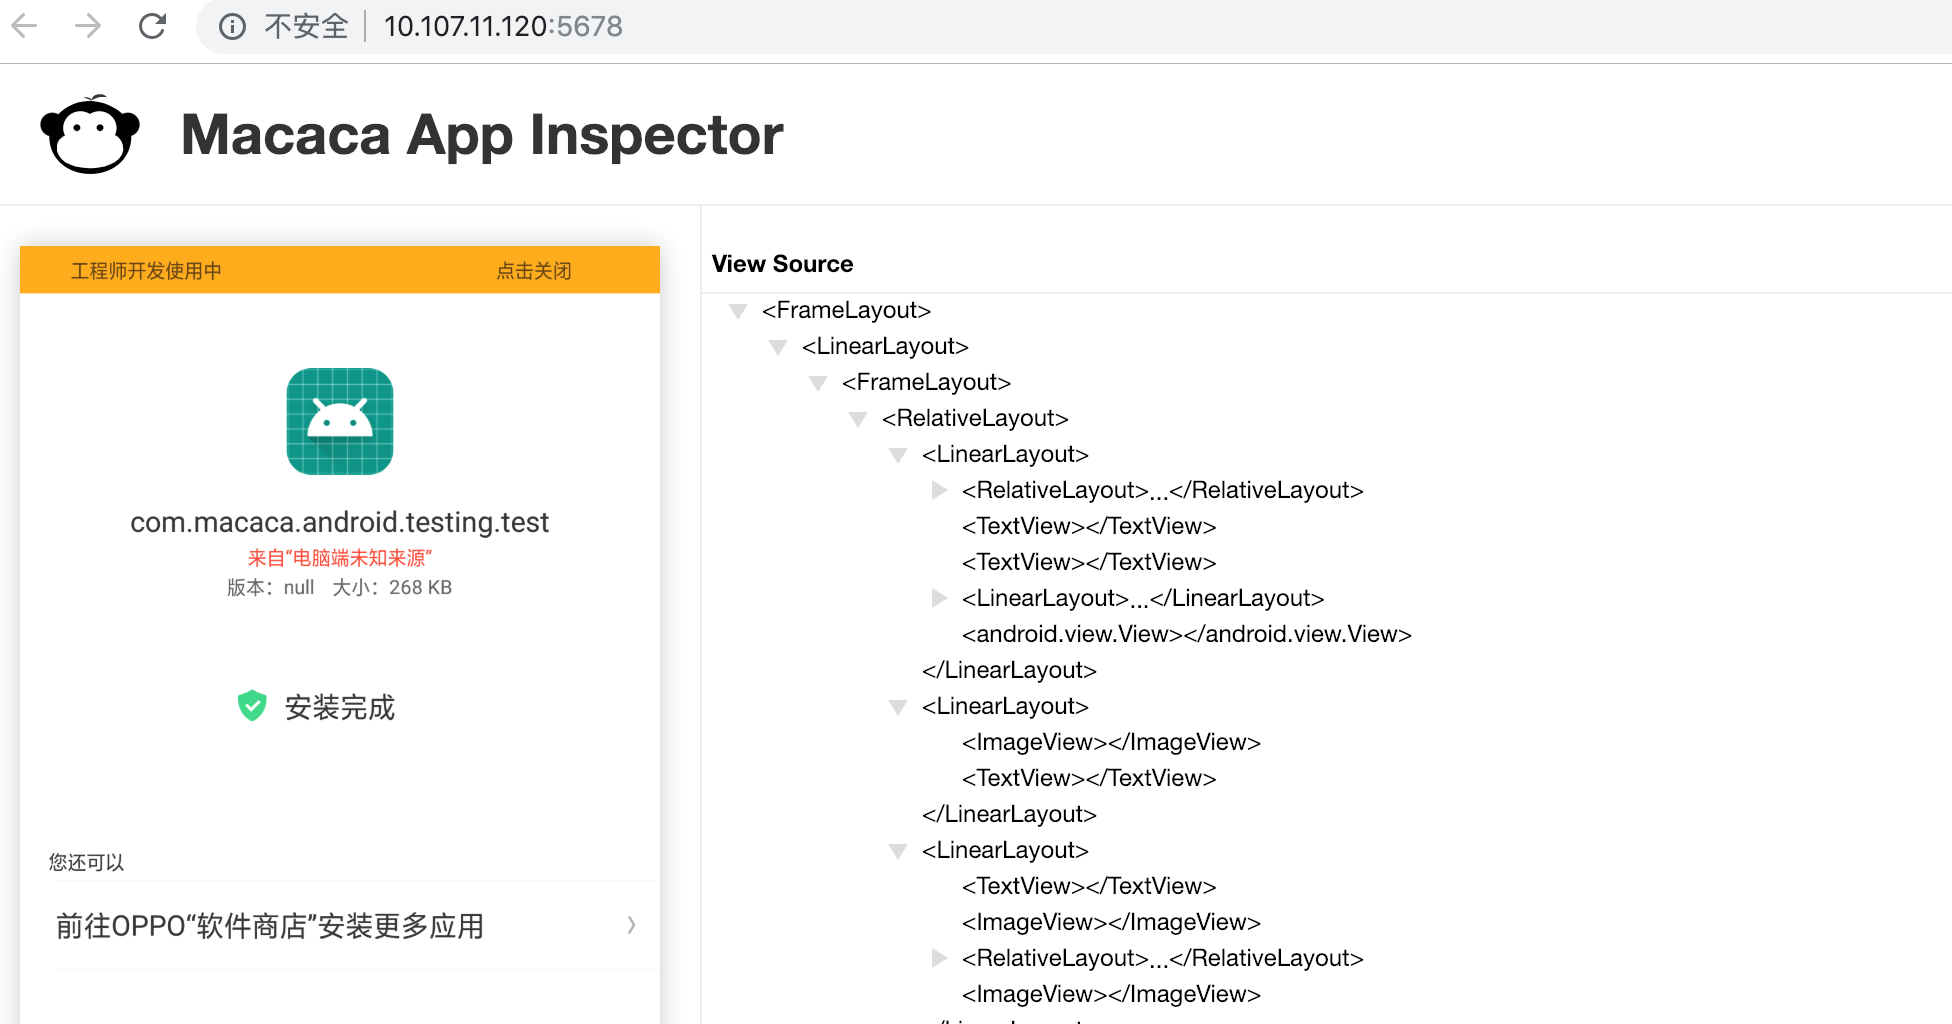This screenshot has height=1024, width=1952.
Task: Click 点击关闭 in the orange banner
Action: click(534, 271)
